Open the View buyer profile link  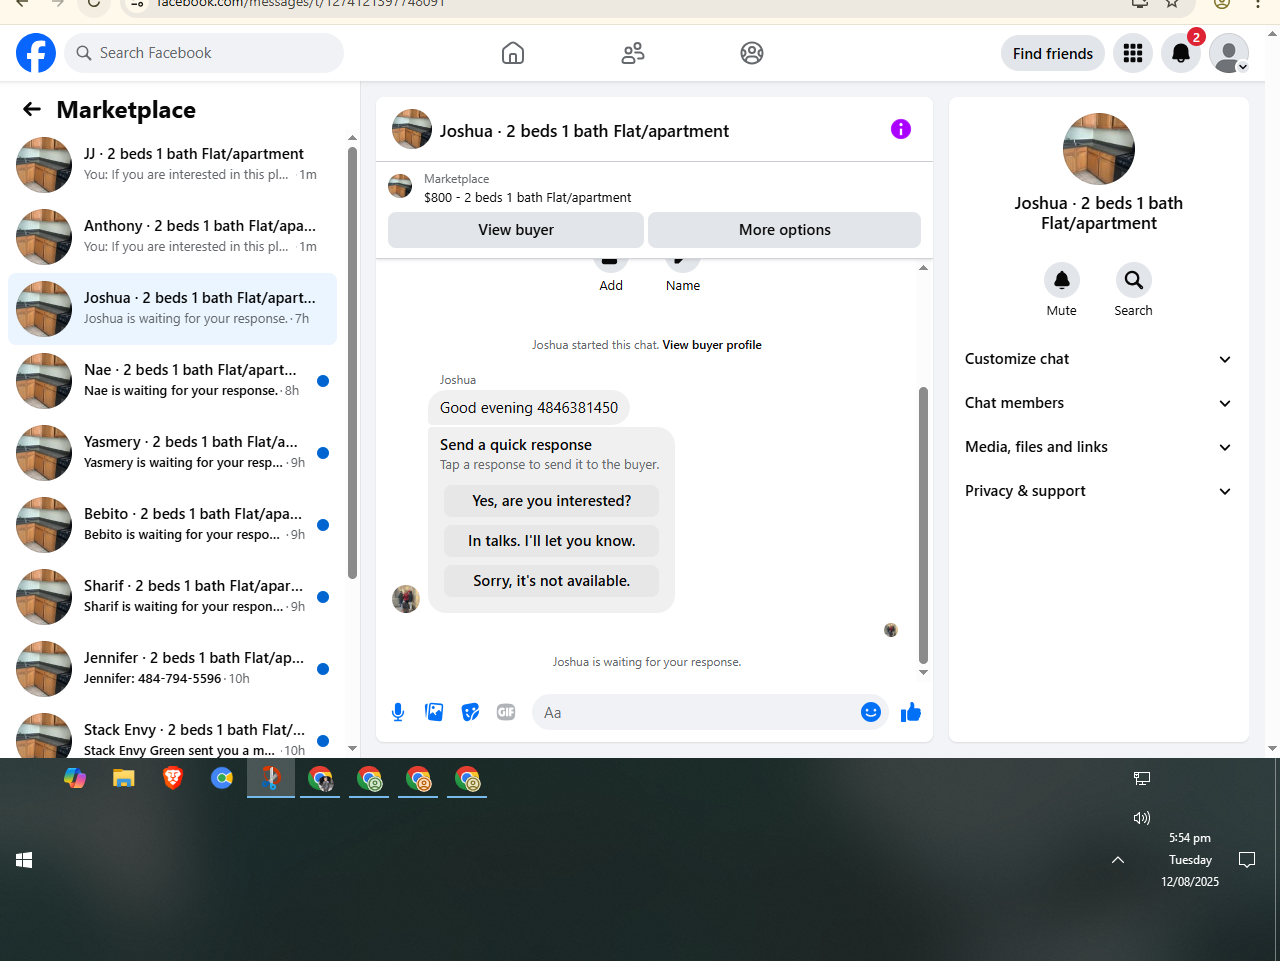tap(712, 345)
